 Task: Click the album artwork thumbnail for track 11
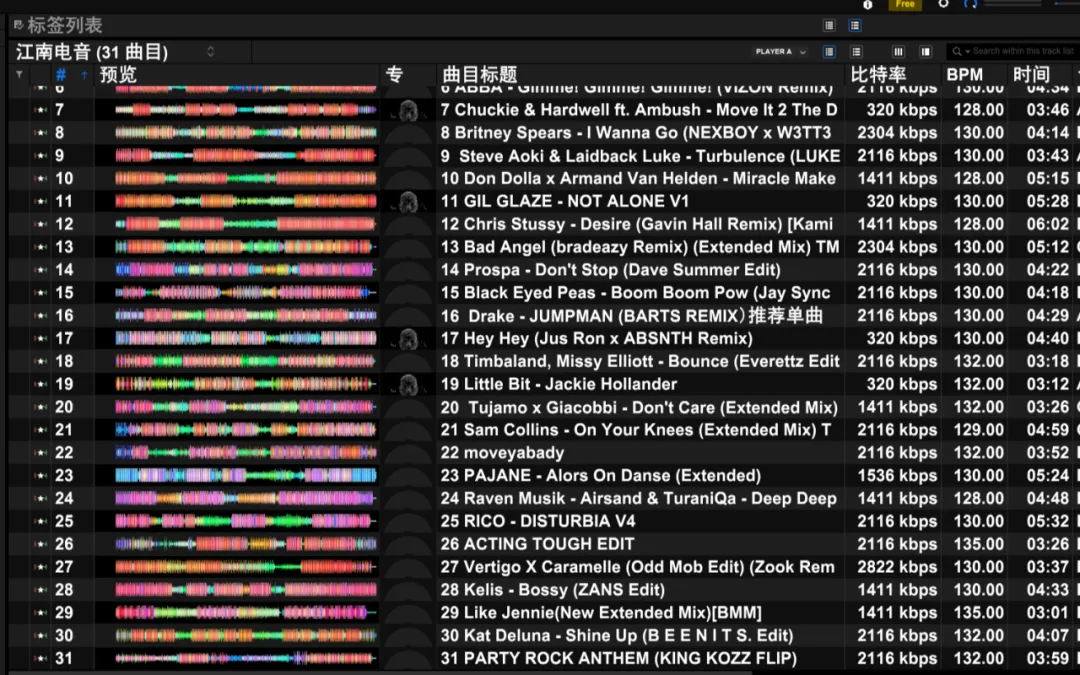[408, 201]
